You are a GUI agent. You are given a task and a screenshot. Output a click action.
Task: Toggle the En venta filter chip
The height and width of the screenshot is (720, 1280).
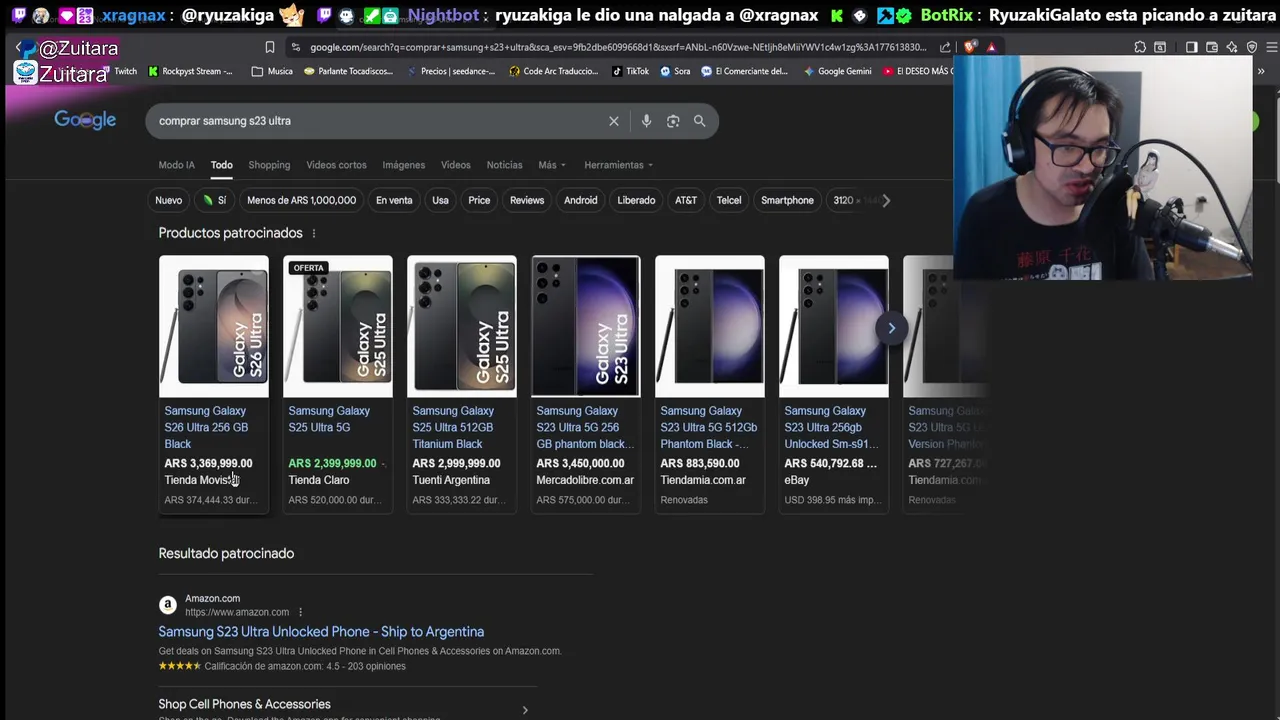[x=394, y=200]
